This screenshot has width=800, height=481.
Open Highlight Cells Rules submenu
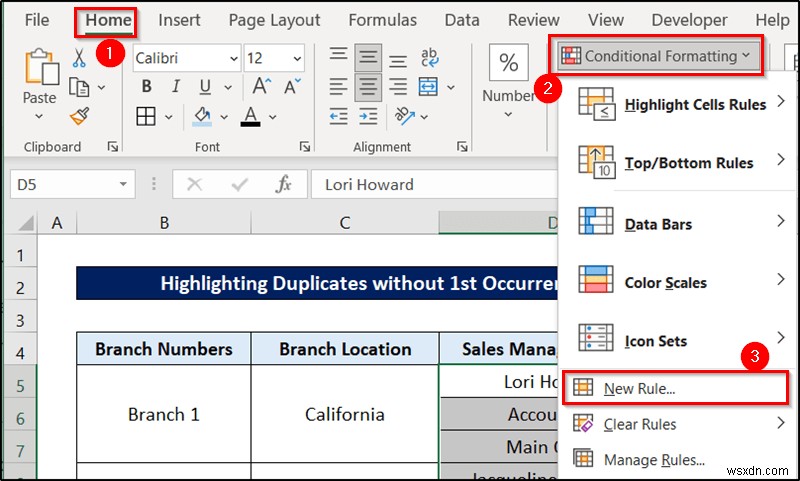click(x=678, y=104)
